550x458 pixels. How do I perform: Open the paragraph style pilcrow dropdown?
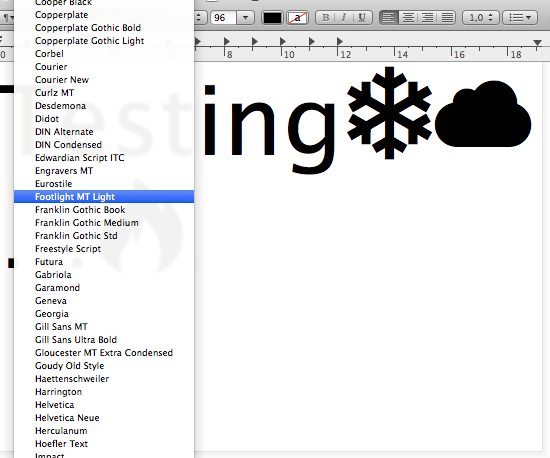(8, 18)
